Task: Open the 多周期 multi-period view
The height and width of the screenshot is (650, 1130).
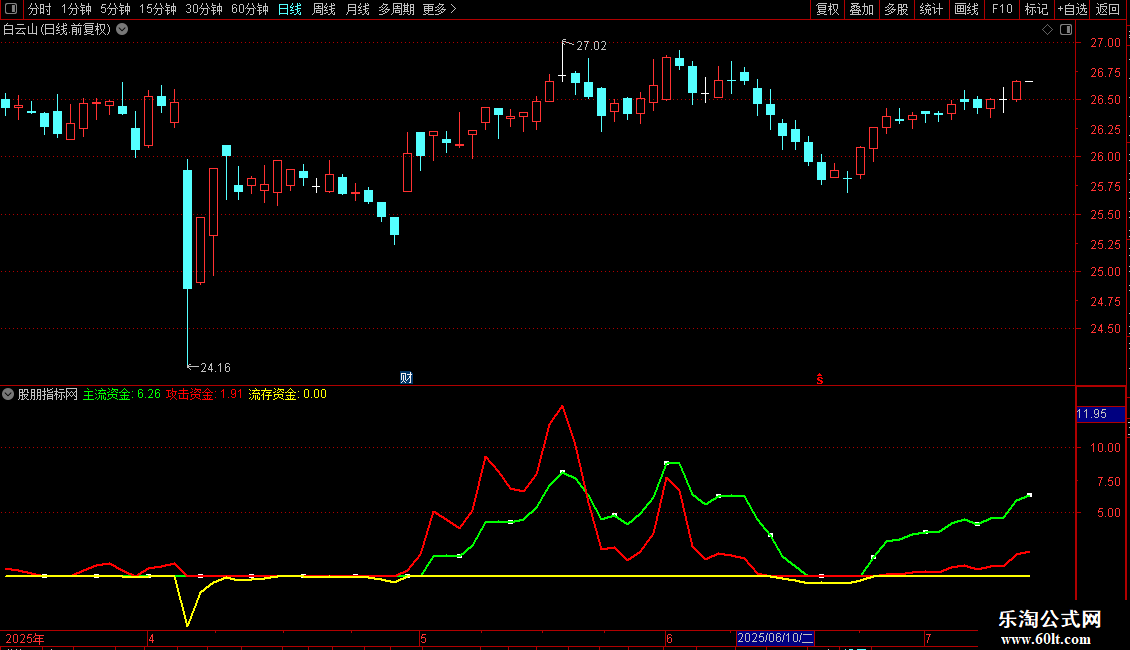Action: click(396, 9)
